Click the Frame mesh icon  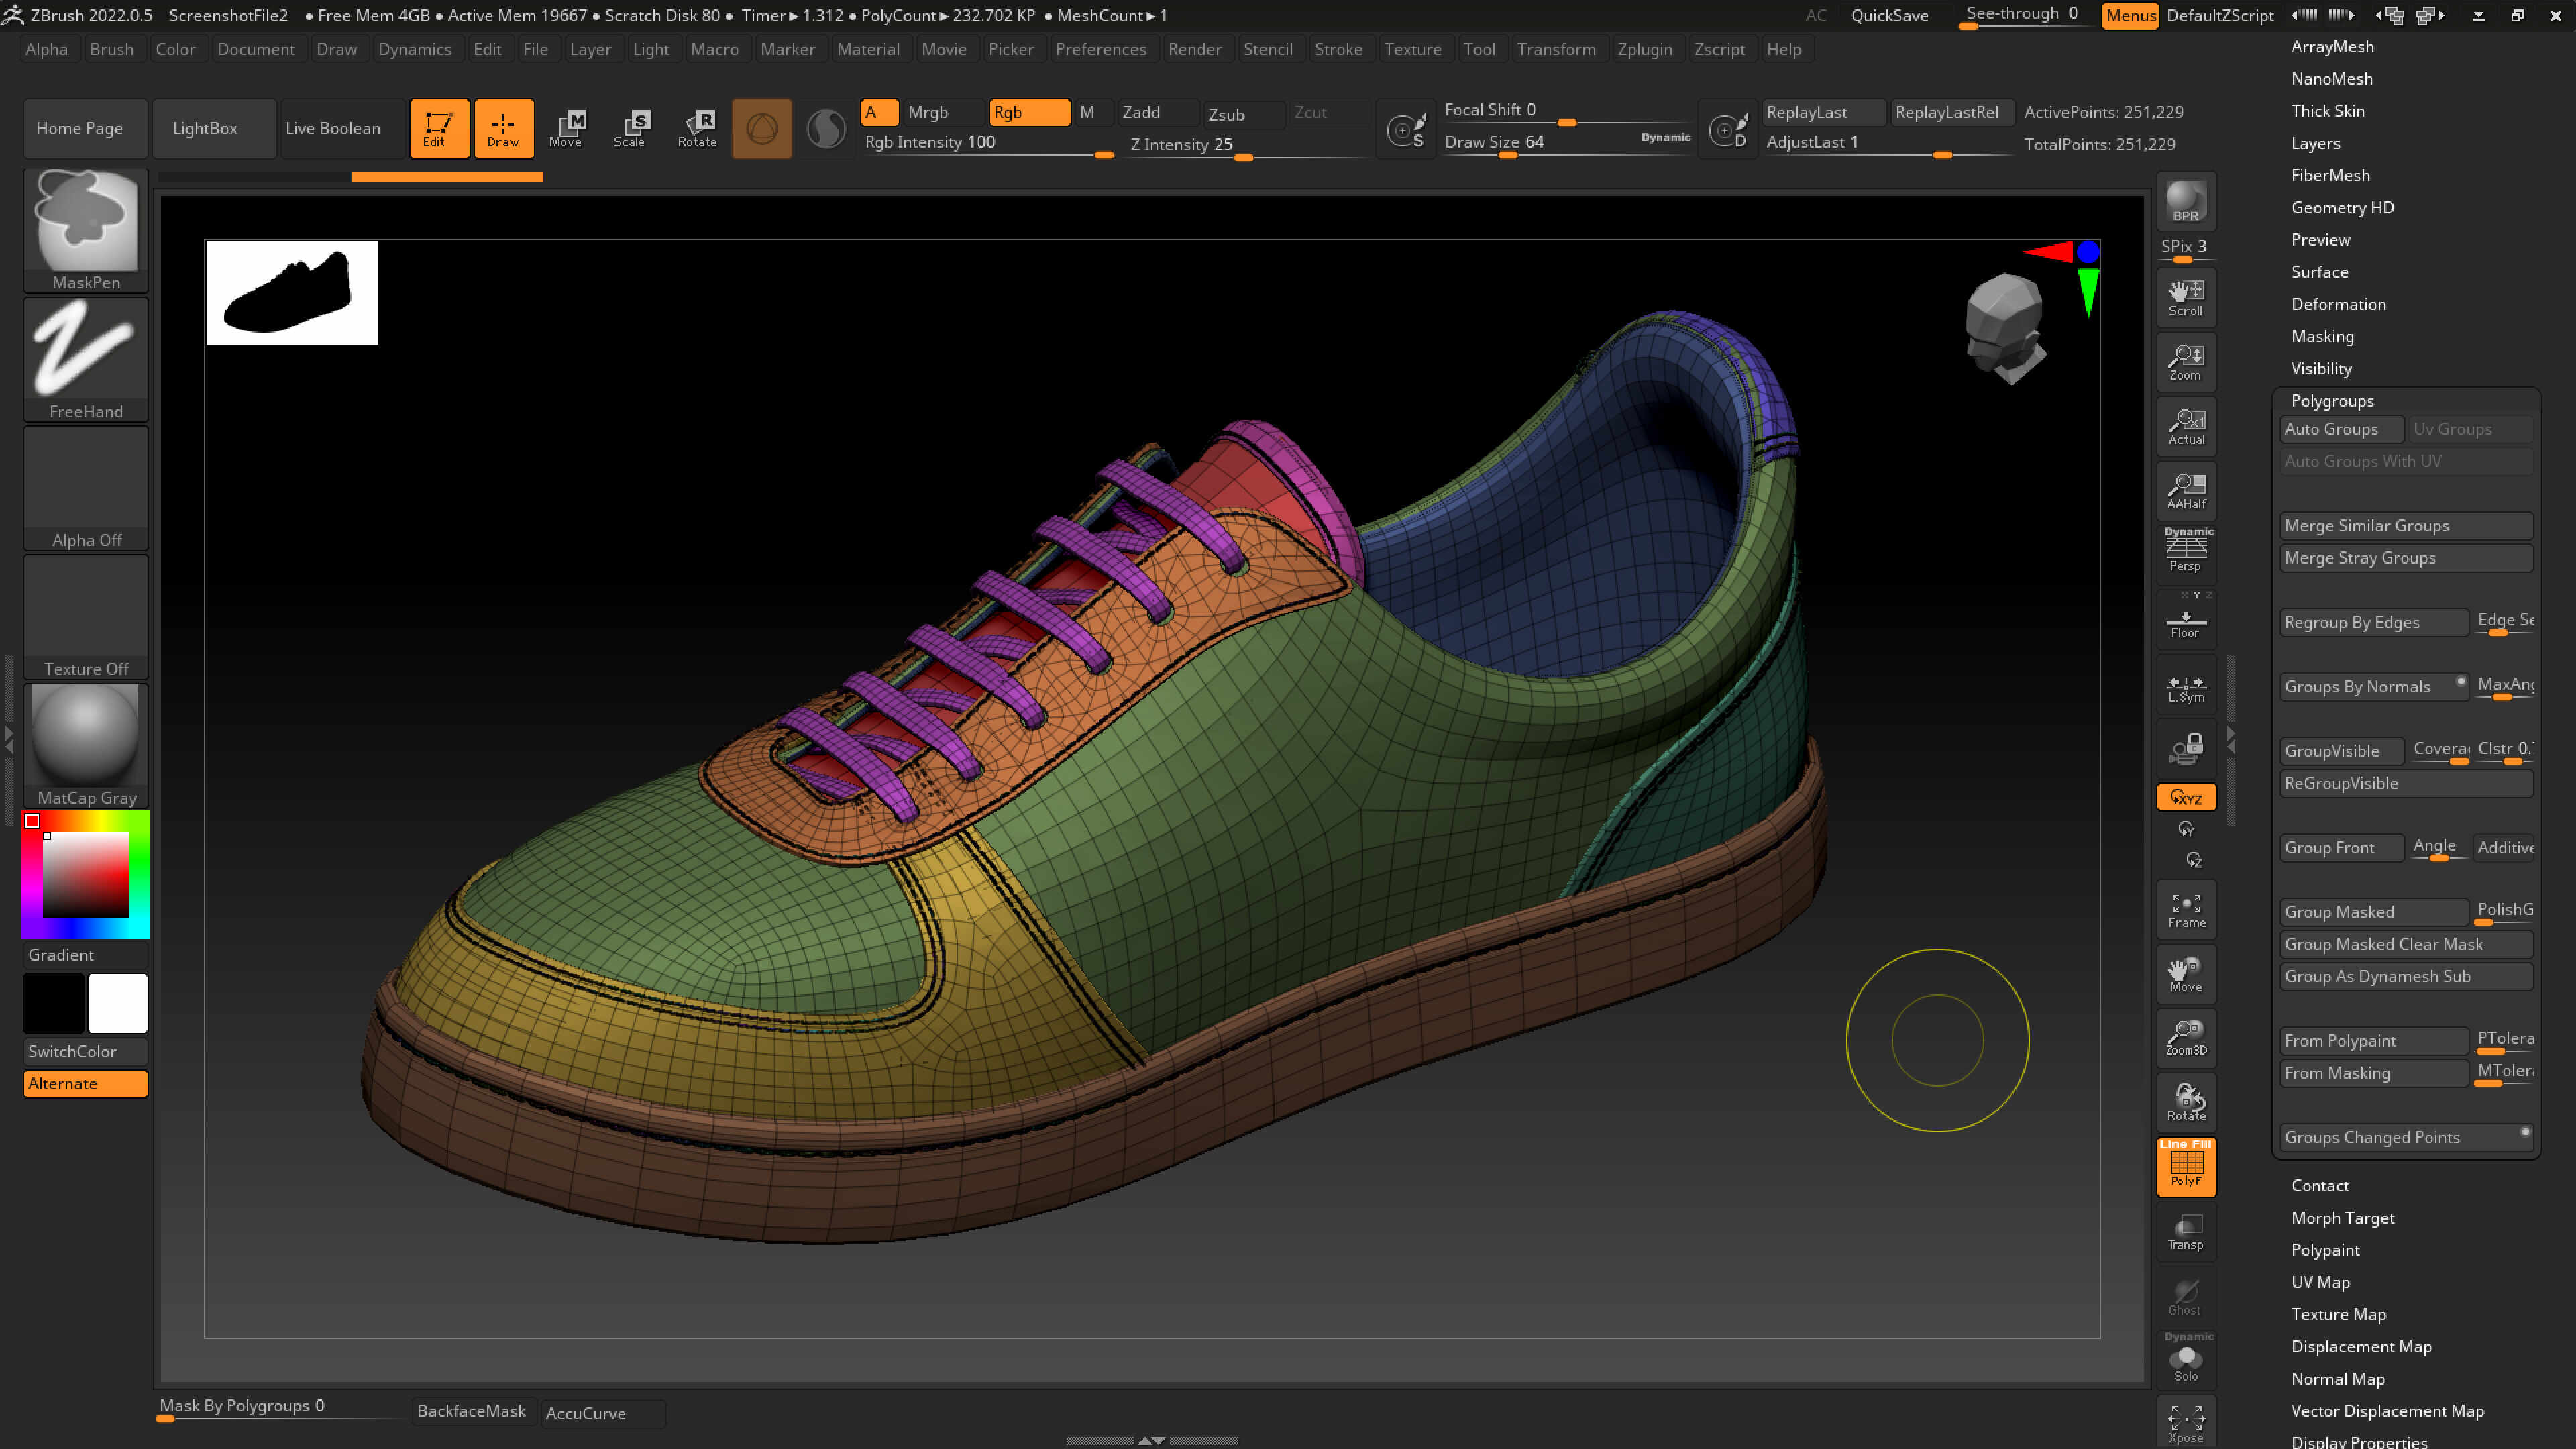(x=2186, y=910)
